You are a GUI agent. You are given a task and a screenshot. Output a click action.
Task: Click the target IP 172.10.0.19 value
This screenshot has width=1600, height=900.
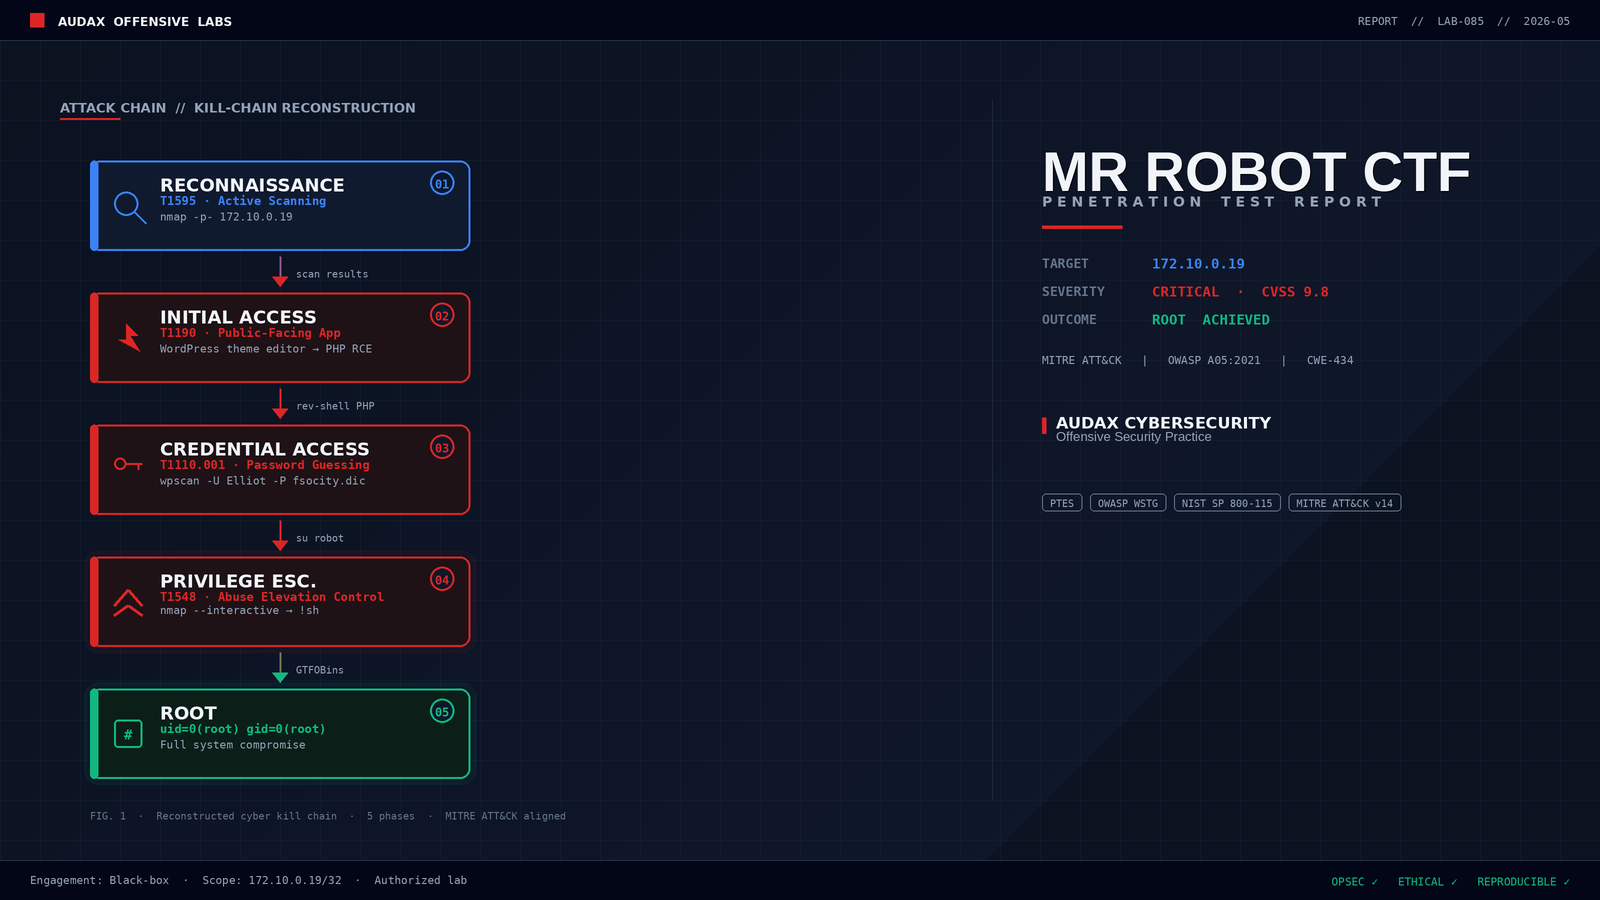click(x=1198, y=264)
